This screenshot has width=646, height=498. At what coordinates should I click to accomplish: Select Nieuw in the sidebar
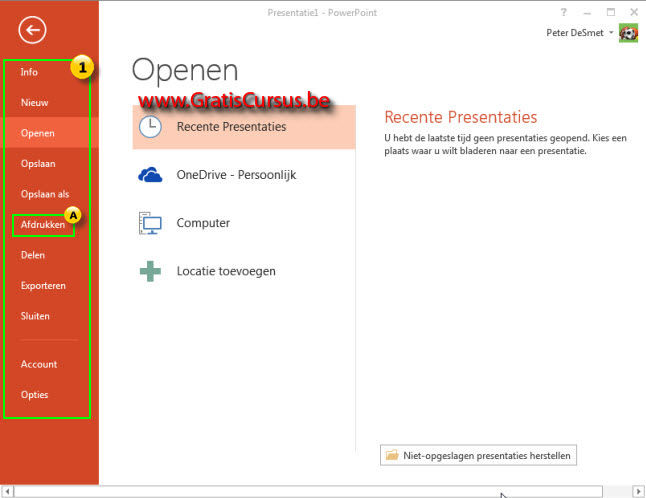(35, 103)
